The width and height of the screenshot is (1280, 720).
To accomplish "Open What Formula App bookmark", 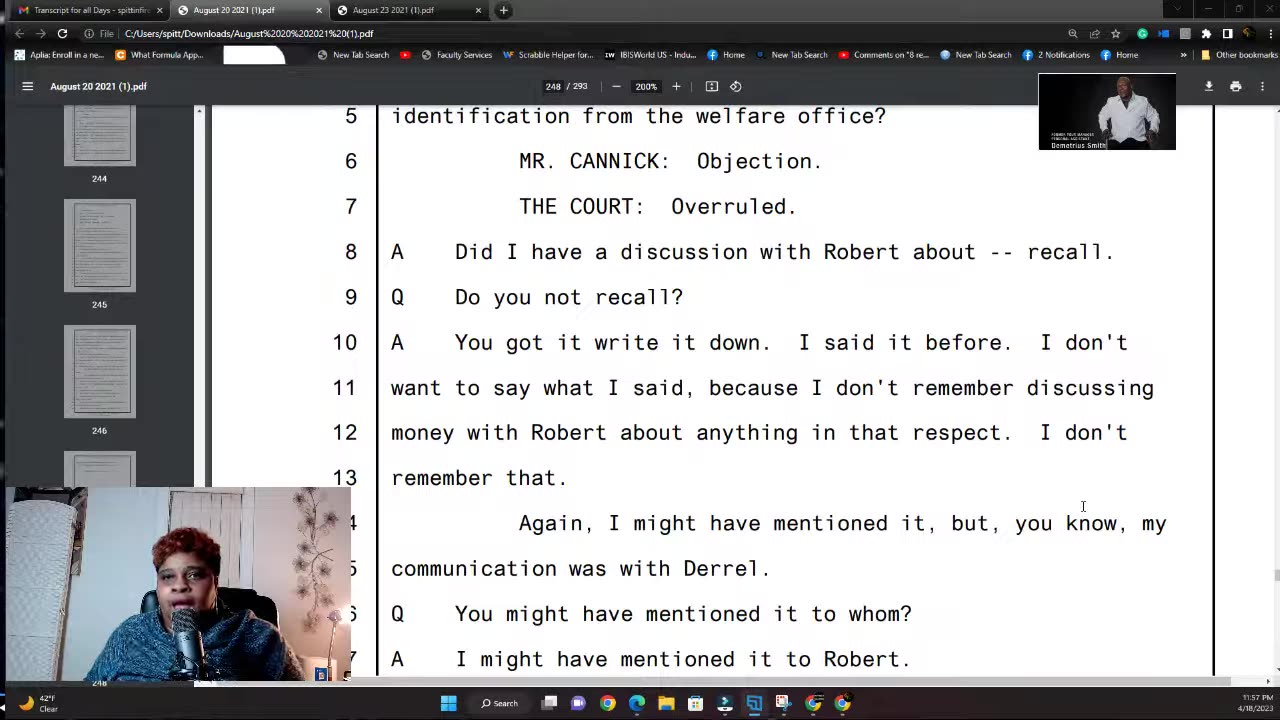I will pyautogui.click(x=160, y=55).
